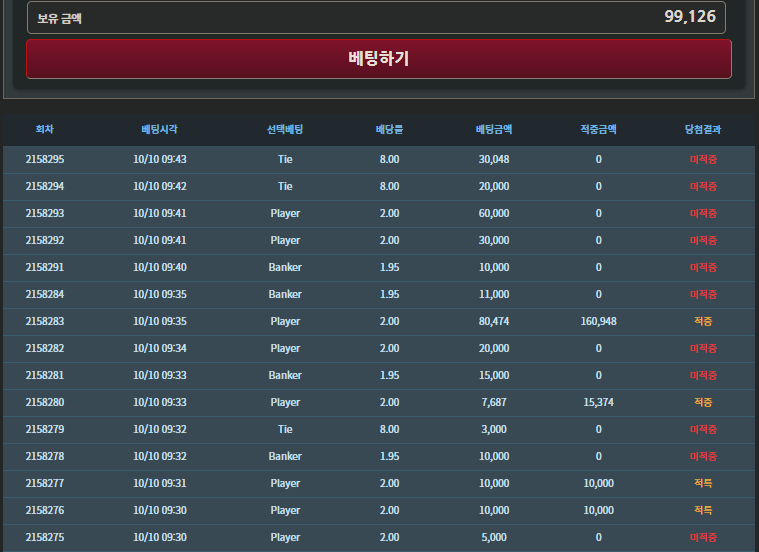Click 8.00 odds in row 2158294
This screenshot has height=552, width=759.
click(x=390, y=186)
